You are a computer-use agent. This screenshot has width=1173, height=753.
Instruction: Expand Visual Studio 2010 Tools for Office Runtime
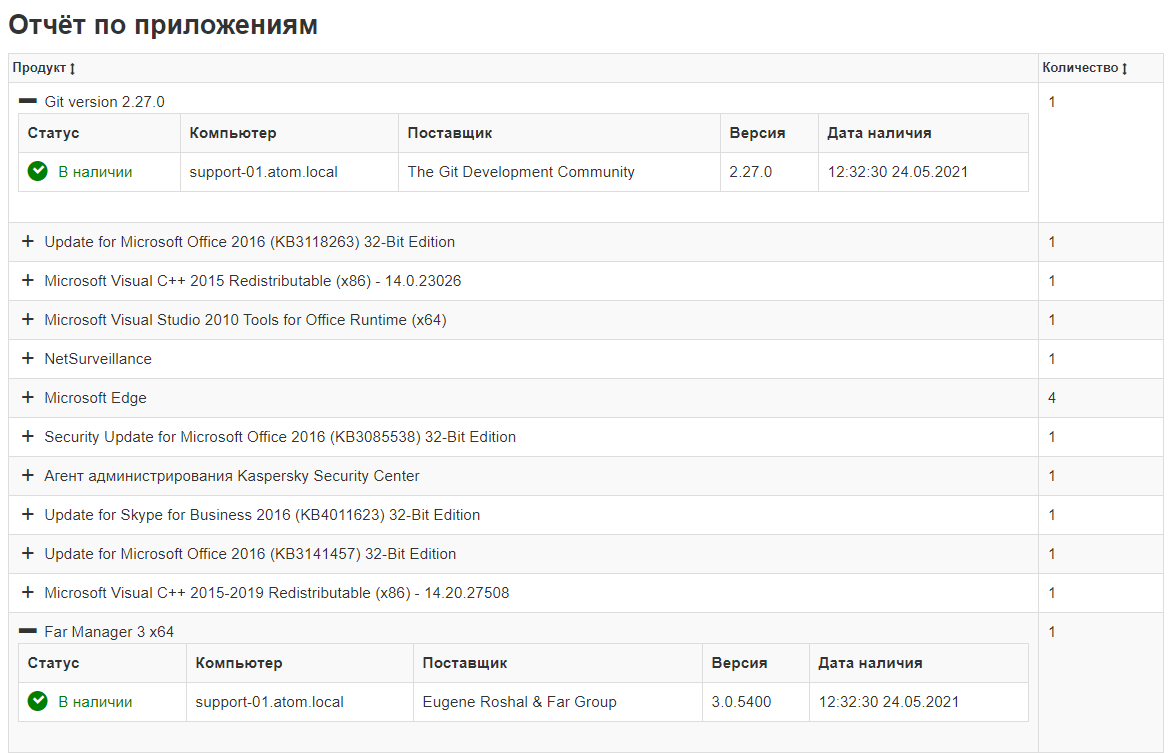point(28,320)
